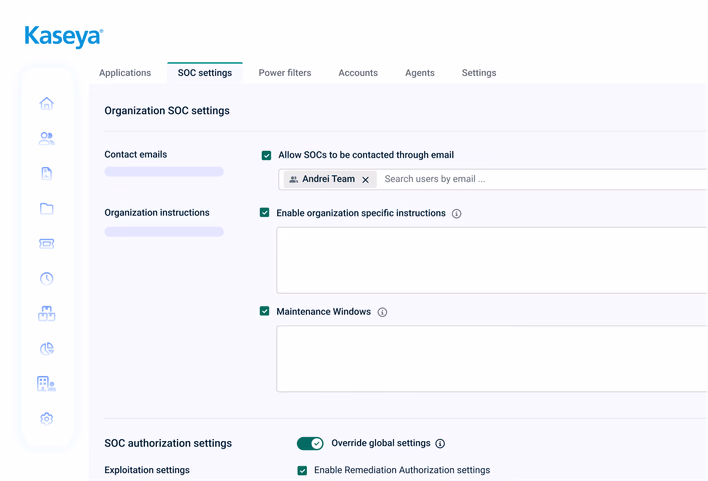The image size is (708, 481).
Task: Open the Agents tab
Action: click(x=420, y=73)
